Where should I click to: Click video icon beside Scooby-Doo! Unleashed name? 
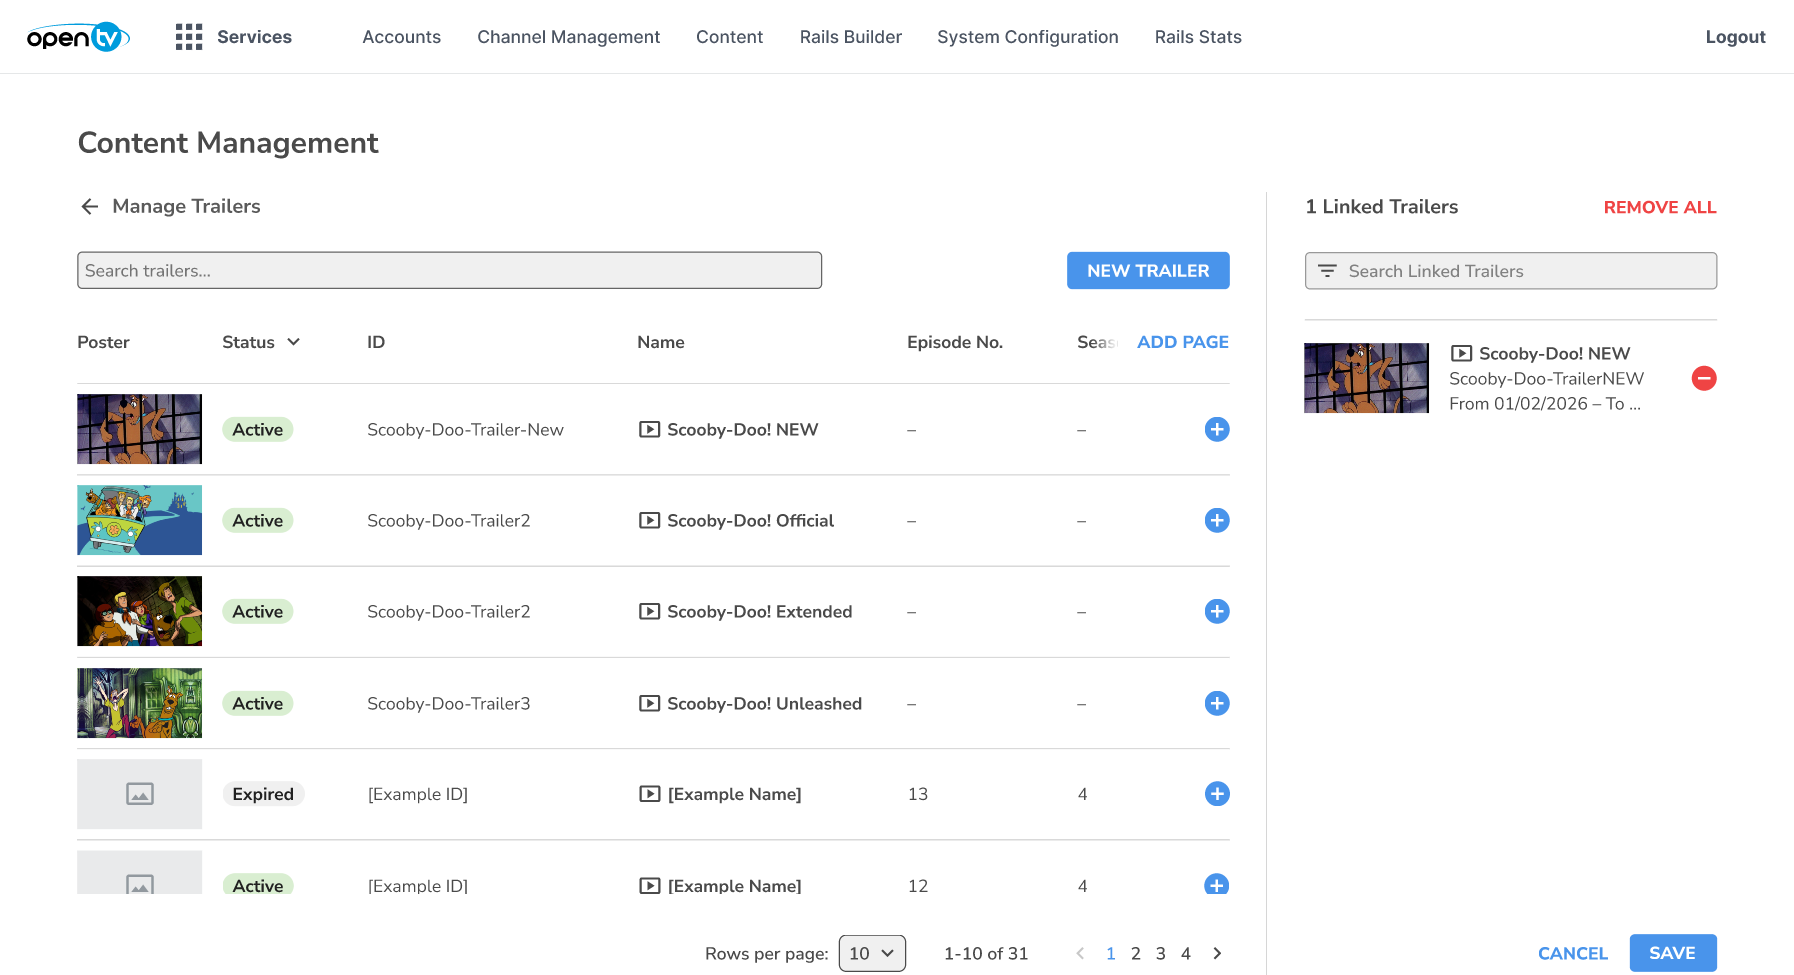[x=650, y=703]
